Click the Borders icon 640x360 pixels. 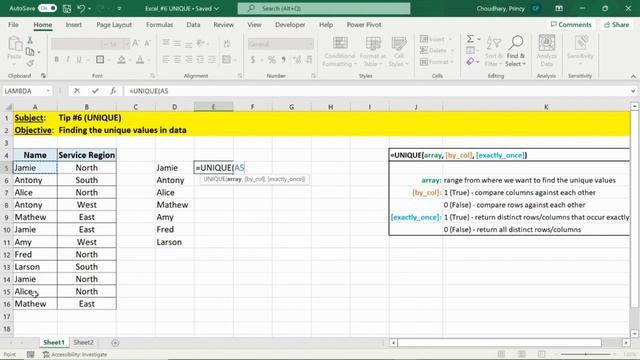(x=100, y=60)
